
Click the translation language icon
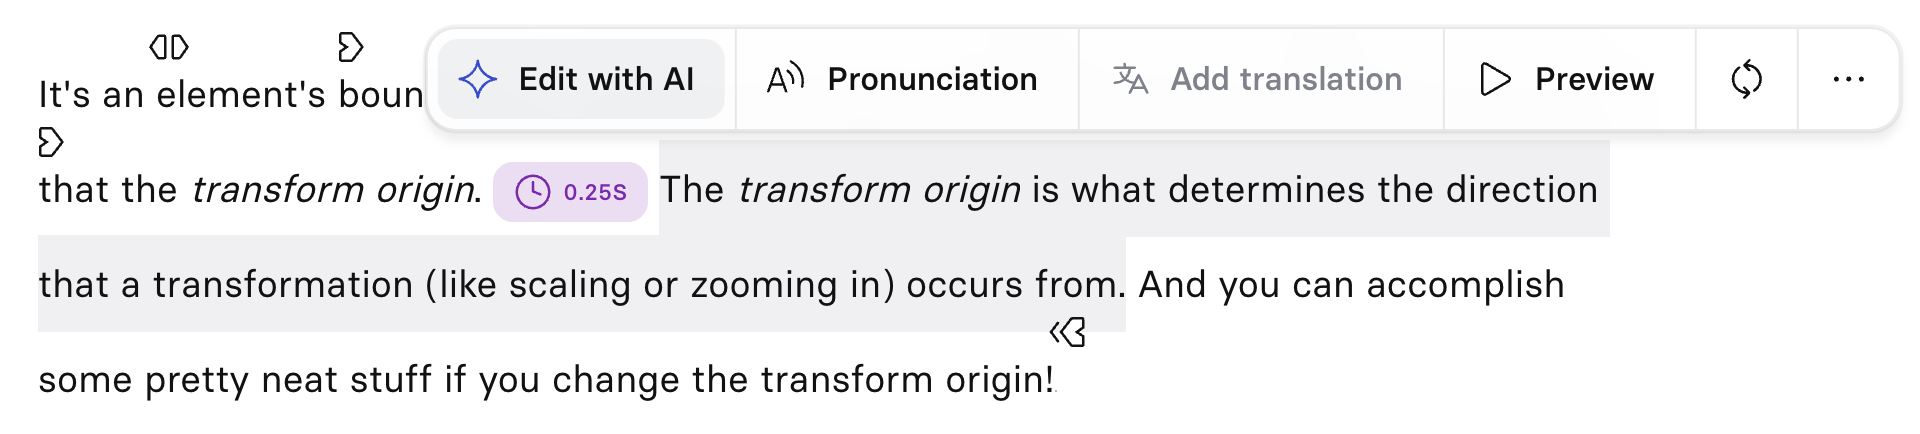click(x=1131, y=79)
